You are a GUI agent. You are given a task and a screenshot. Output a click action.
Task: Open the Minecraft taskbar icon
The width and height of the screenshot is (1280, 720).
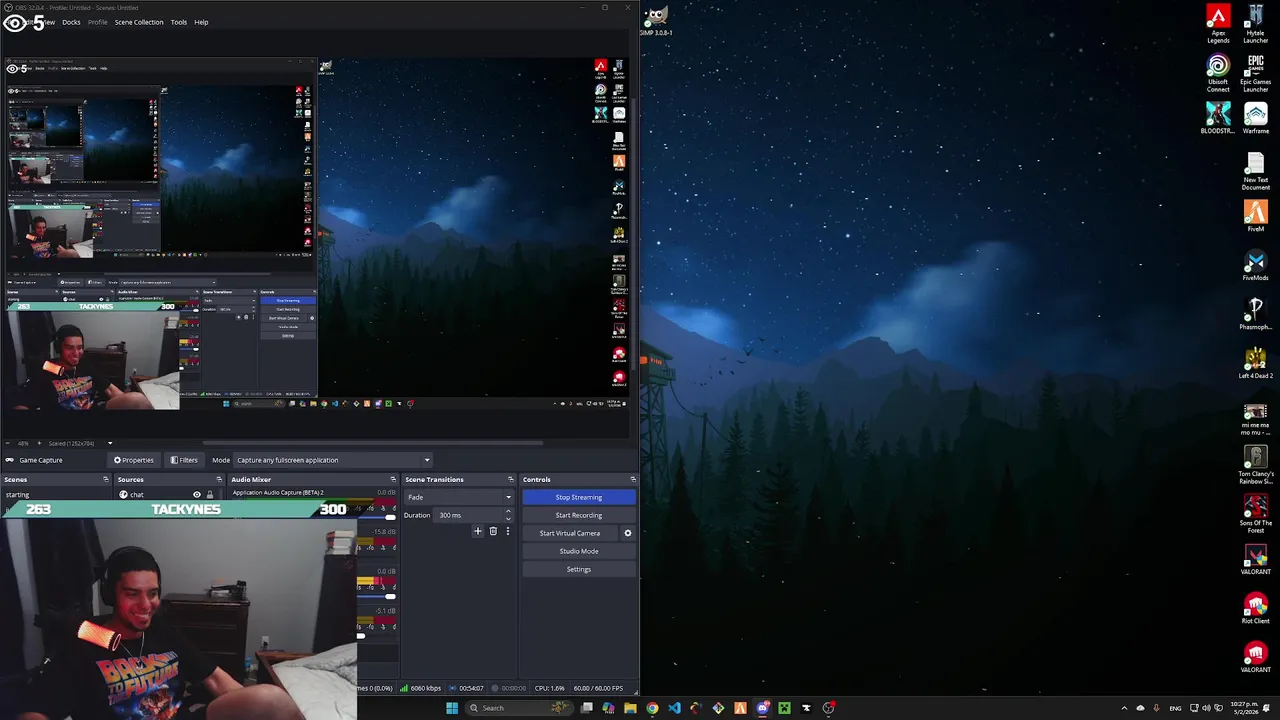pos(784,708)
